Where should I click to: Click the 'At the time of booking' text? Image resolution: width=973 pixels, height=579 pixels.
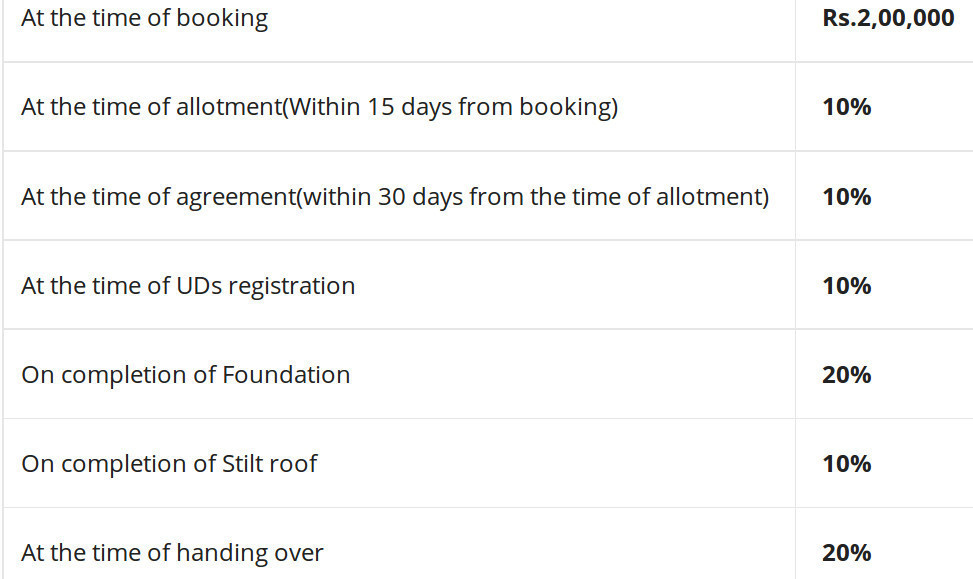pyautogui.click(x=144, y=18)
